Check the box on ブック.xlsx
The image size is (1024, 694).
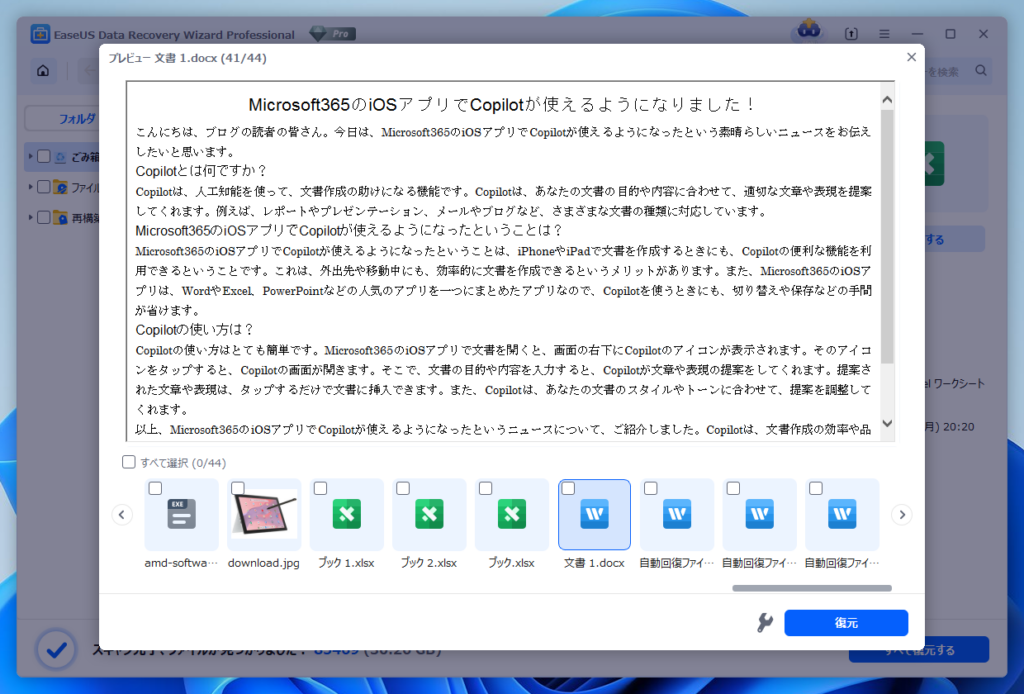pos(485,488)
